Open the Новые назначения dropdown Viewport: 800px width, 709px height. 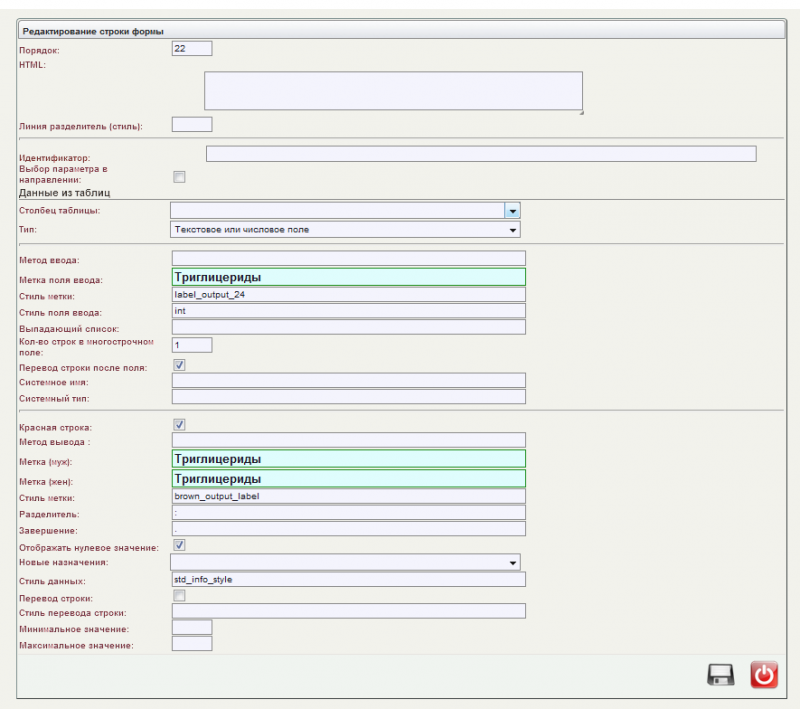[513, 563]
